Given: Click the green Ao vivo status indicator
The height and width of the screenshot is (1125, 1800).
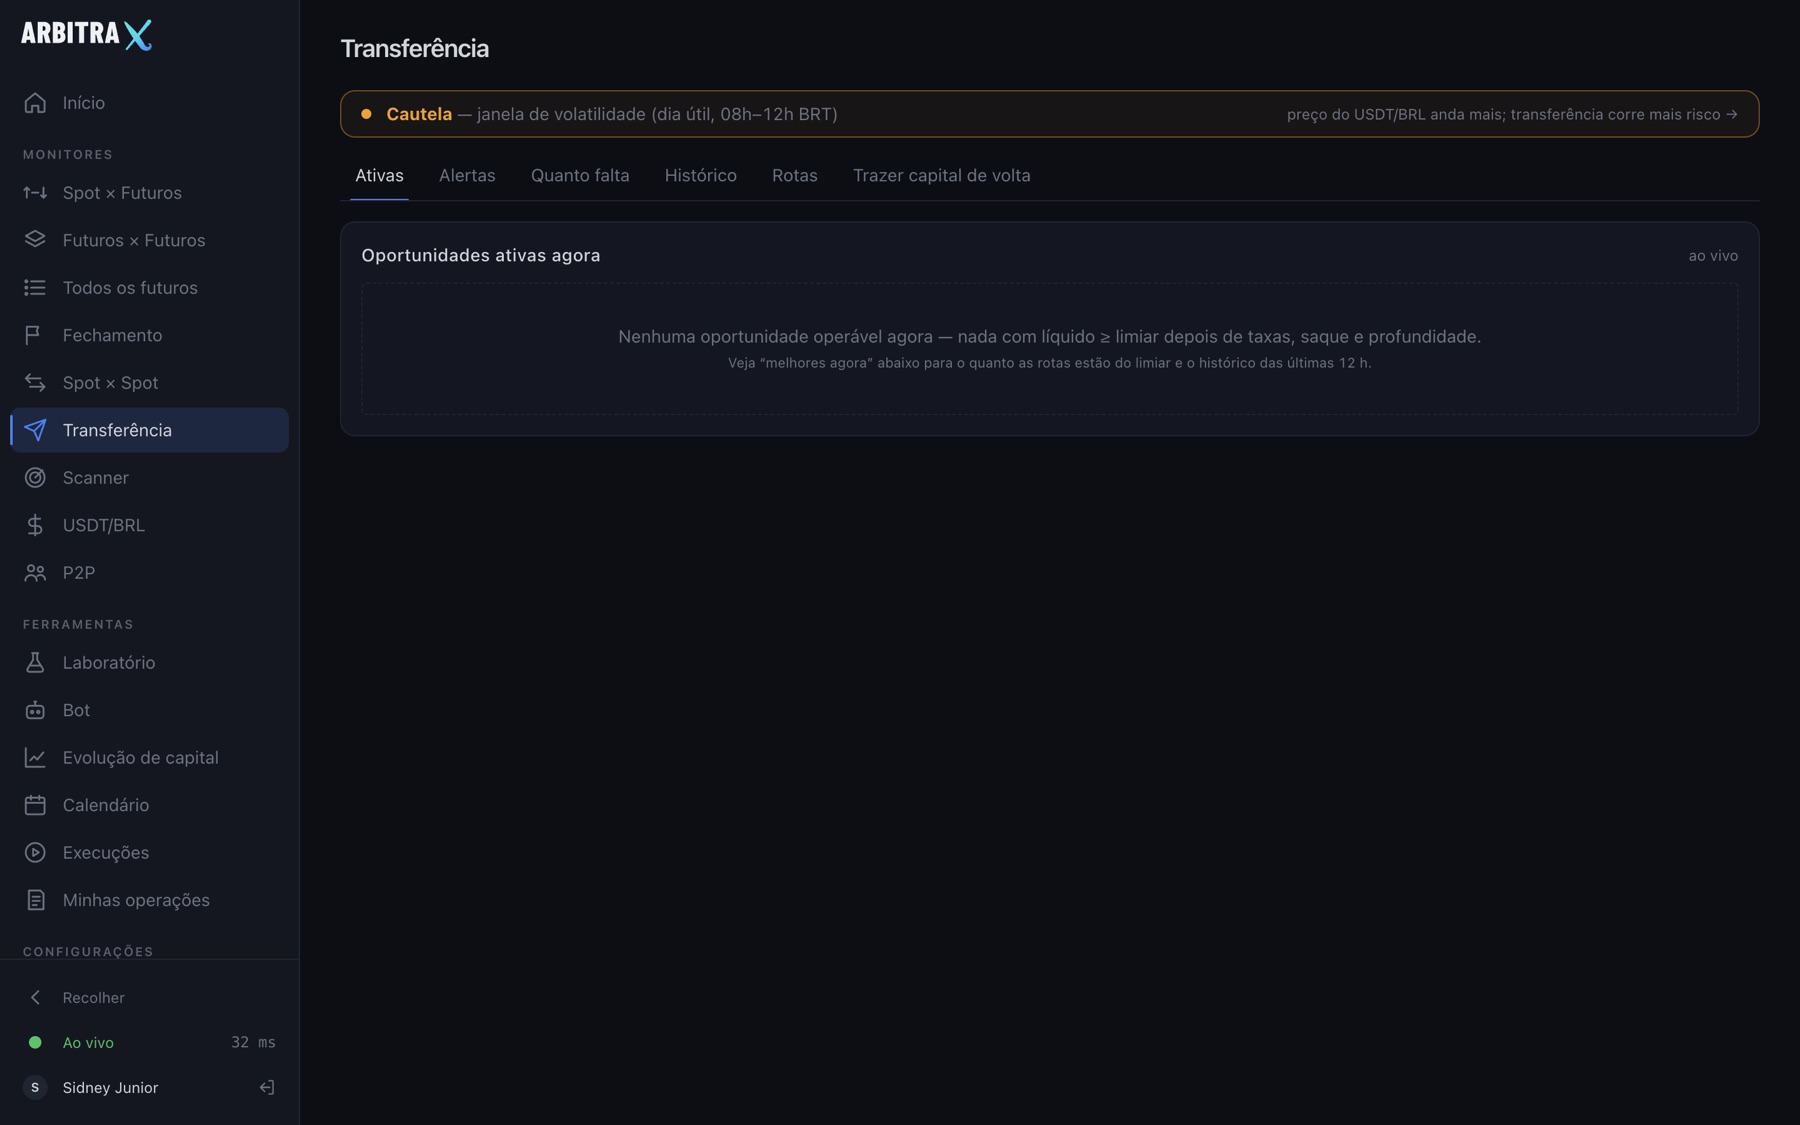Looking at the screenshot, I should (x=35, y=1042).
